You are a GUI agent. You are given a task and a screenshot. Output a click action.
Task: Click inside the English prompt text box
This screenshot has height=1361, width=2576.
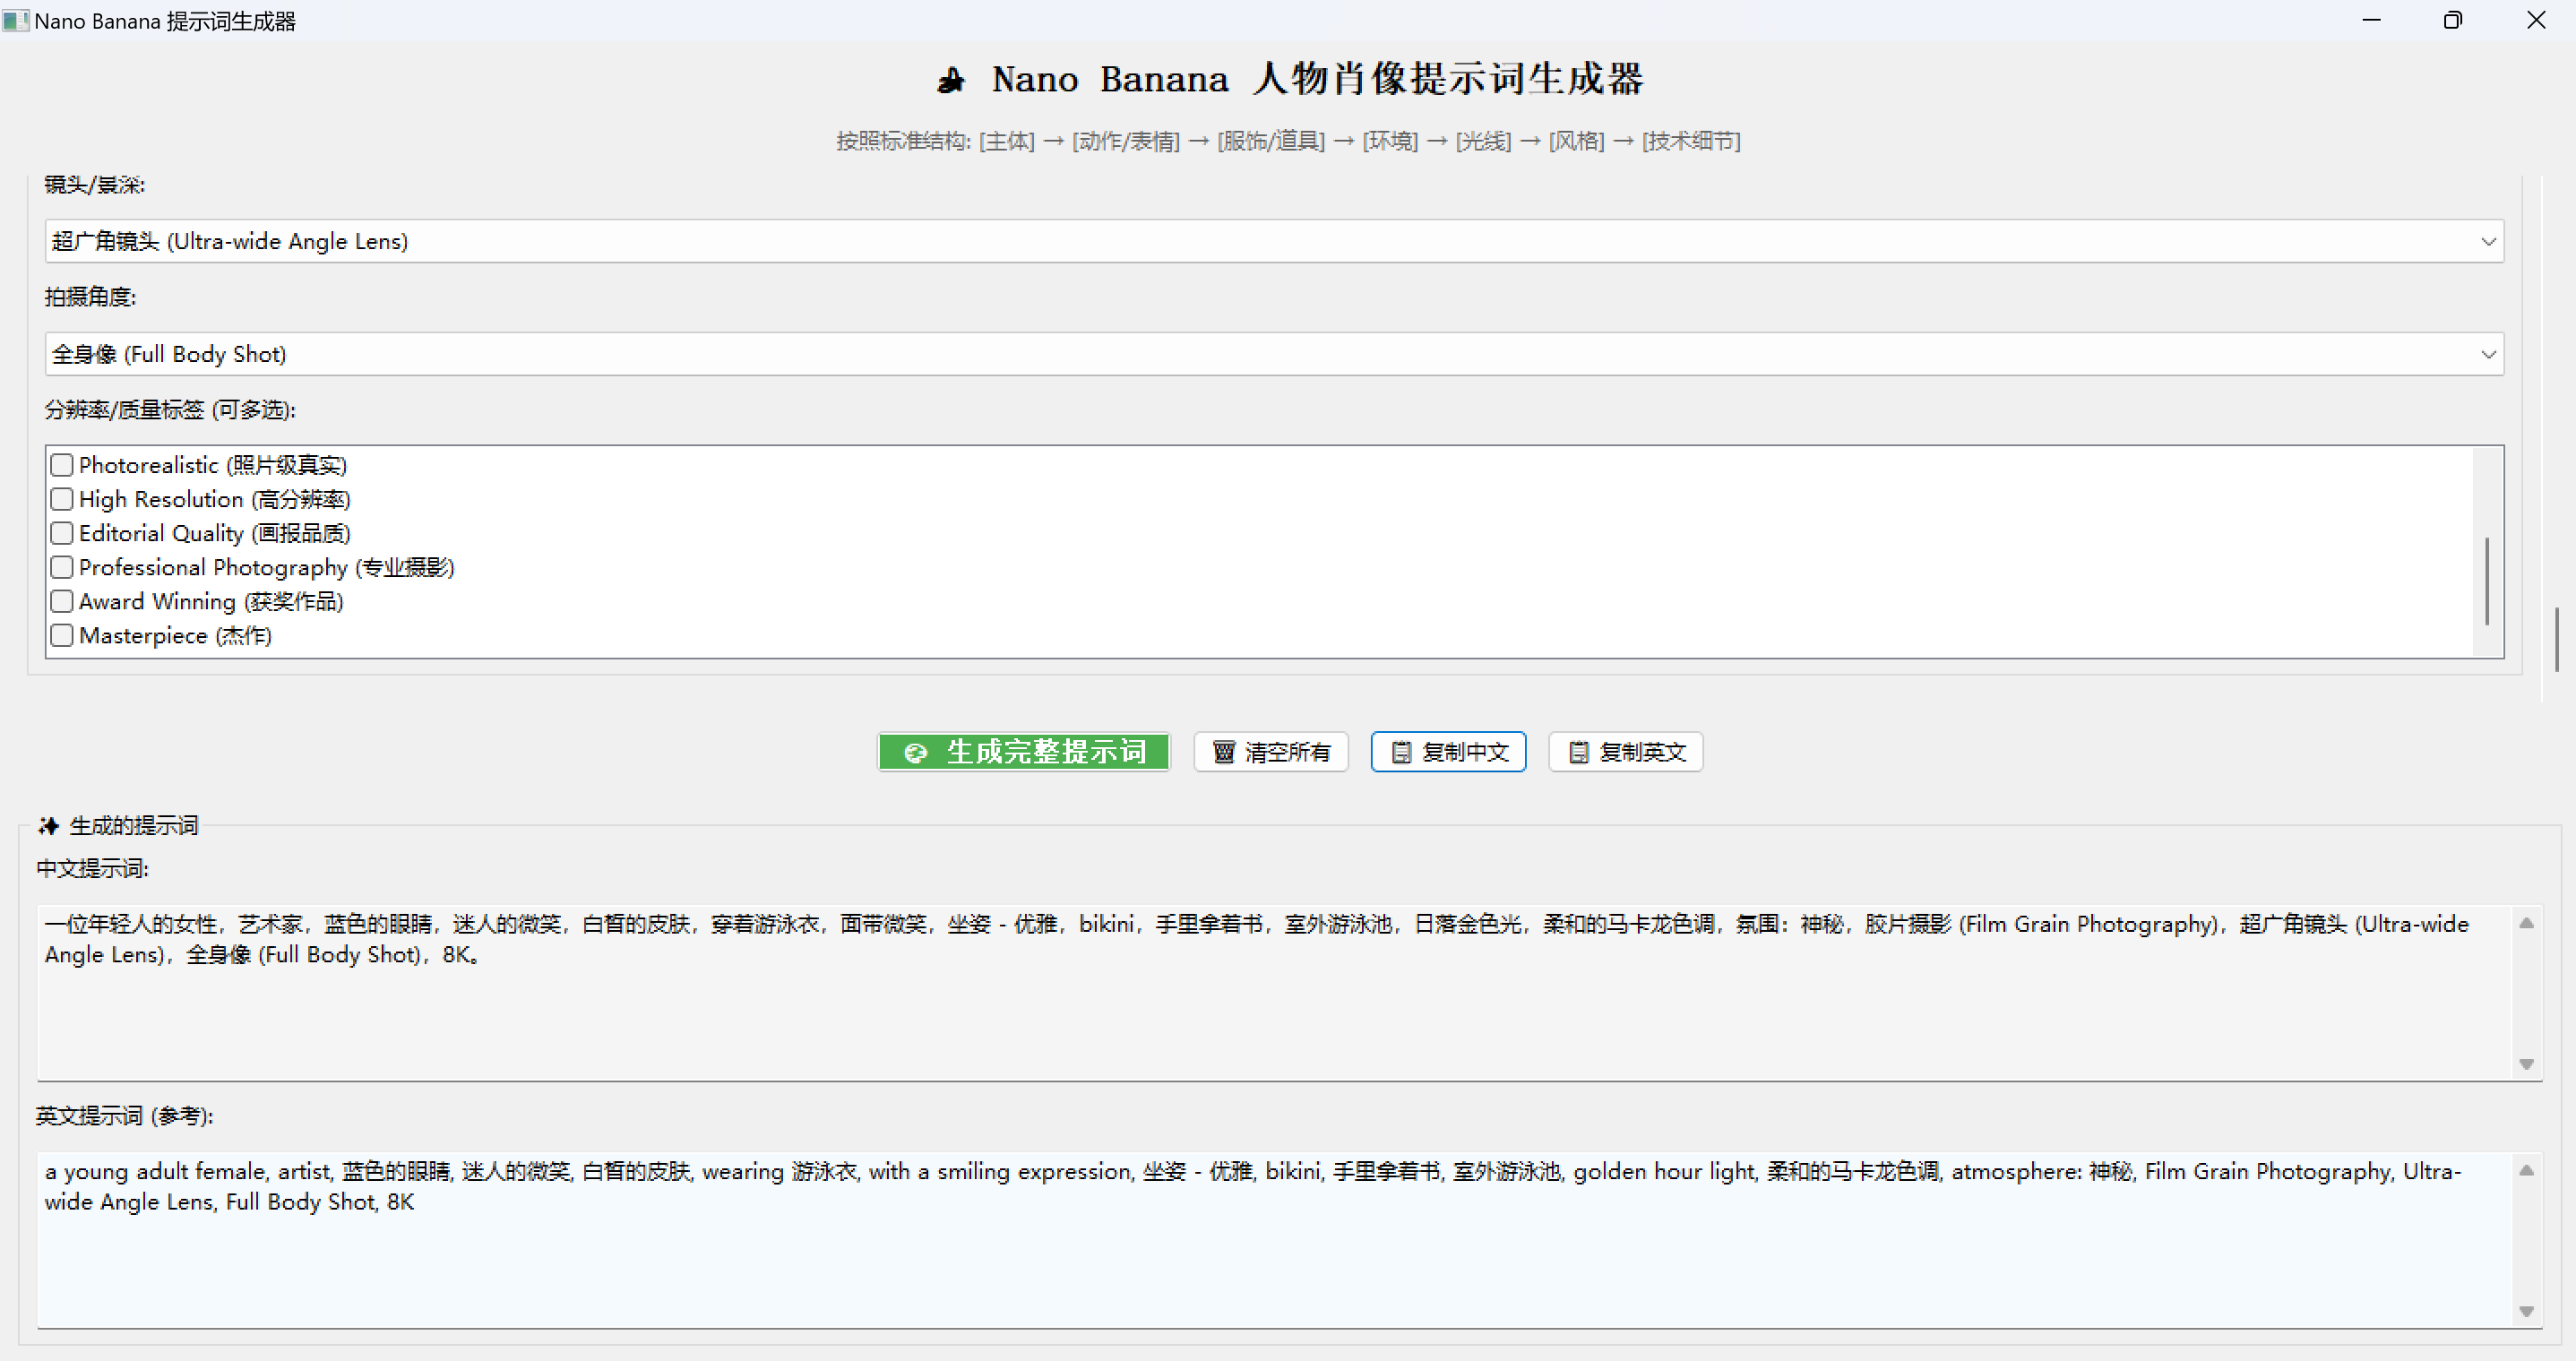pyautogui.click(x=1270, y=1260)
